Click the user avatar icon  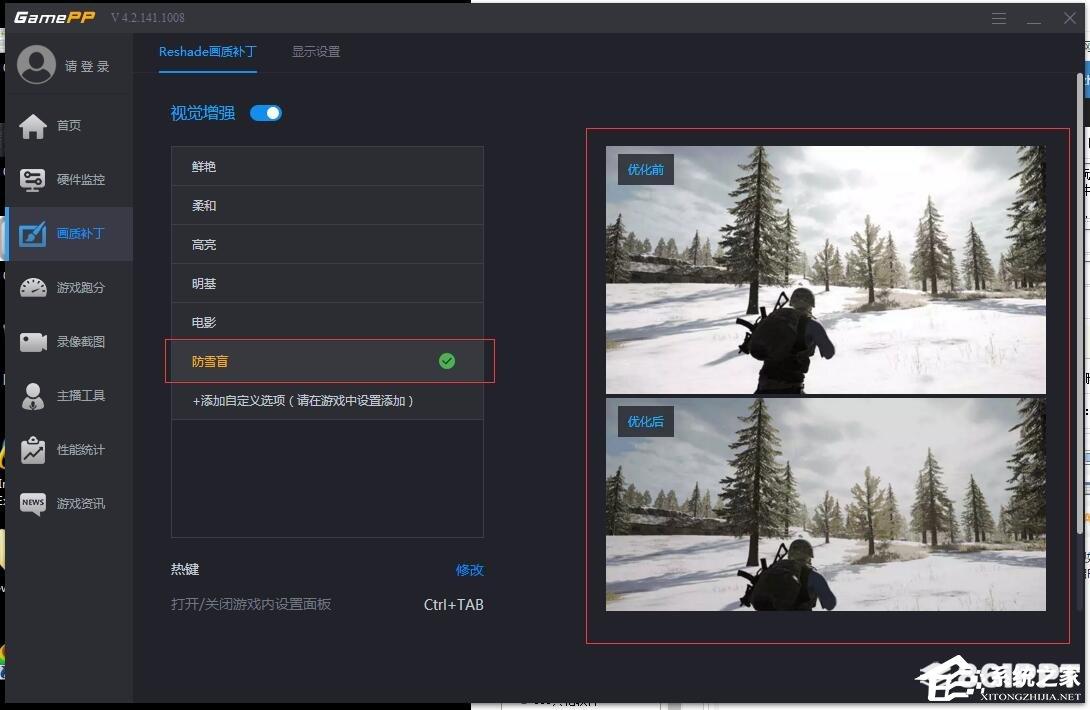coord(36,65)
